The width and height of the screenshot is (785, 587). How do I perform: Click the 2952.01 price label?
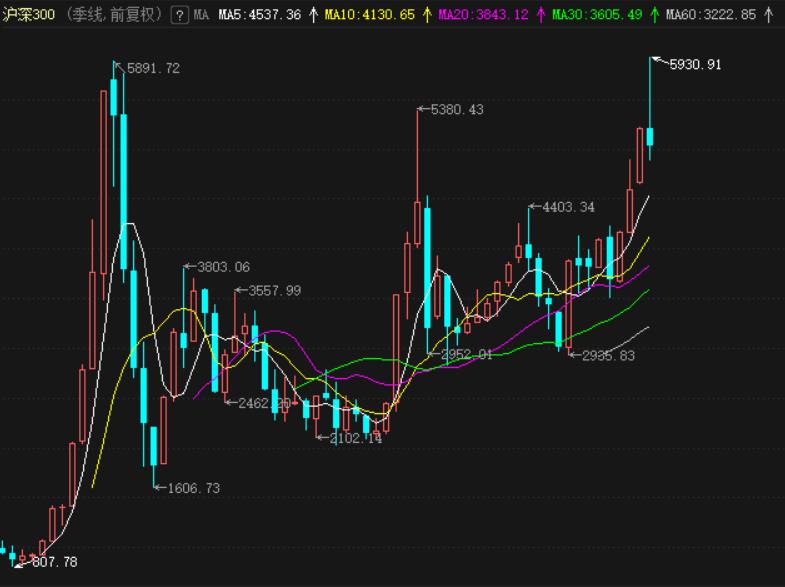(466, 355)
